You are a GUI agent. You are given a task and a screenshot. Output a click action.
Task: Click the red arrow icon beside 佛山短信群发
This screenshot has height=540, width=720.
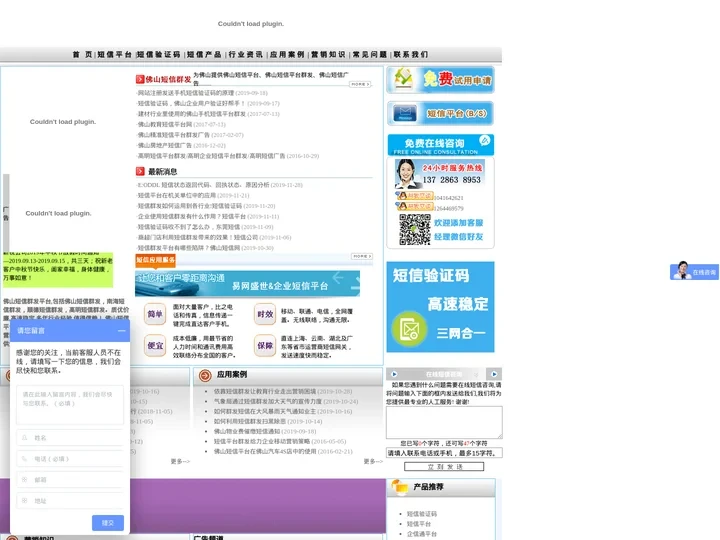pos(140,79)
